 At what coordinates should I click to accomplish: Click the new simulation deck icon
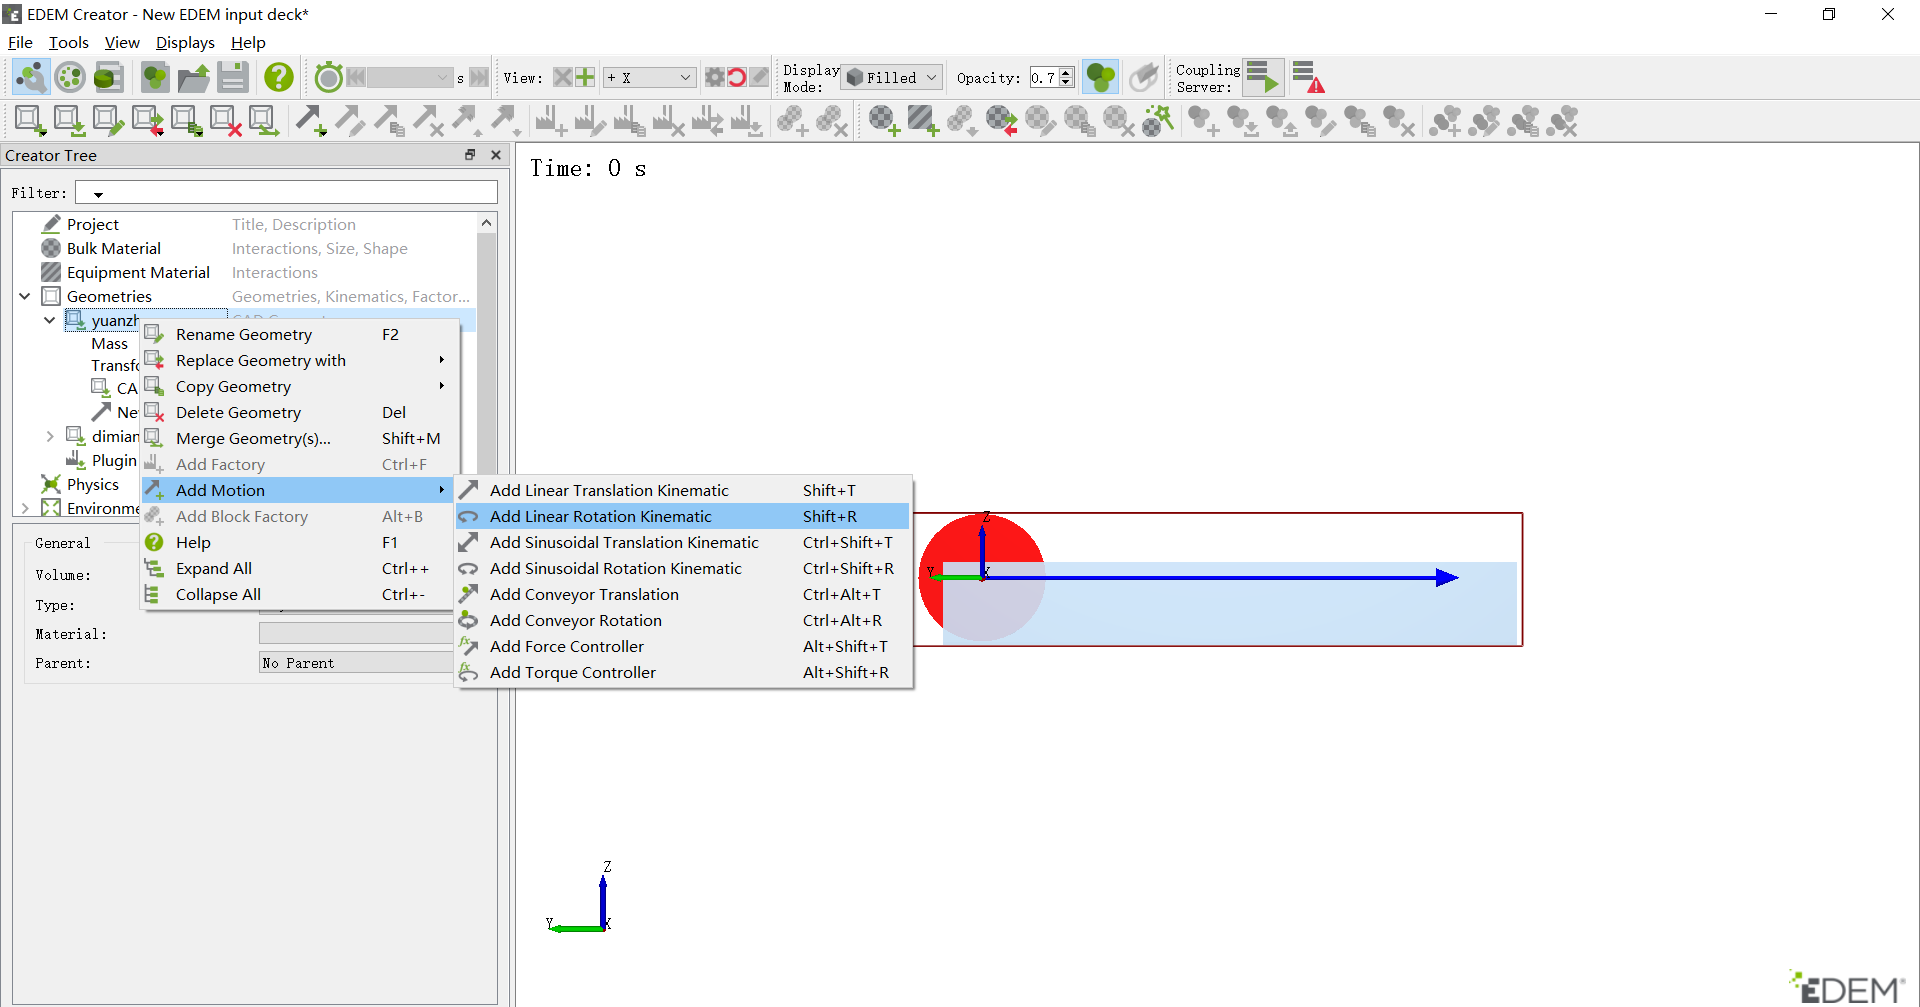[x=155, y=77]
